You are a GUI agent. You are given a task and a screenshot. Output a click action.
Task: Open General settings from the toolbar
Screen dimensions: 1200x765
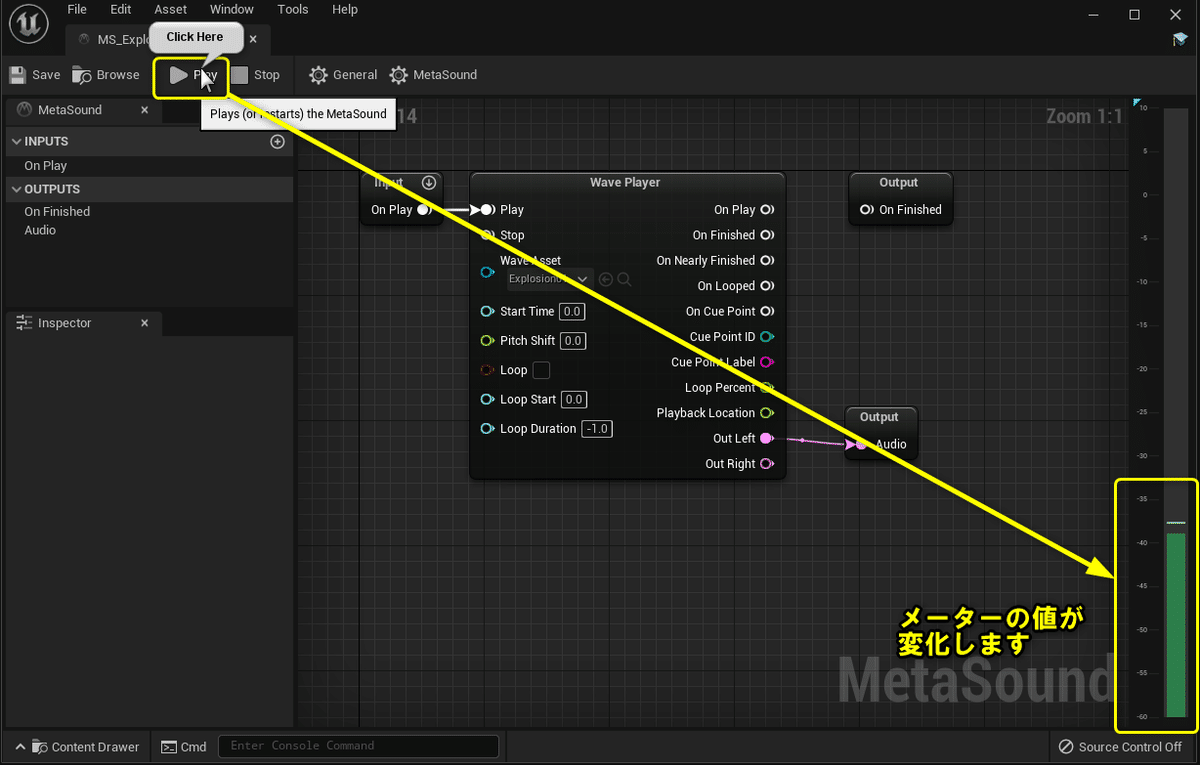coord(343,75)
